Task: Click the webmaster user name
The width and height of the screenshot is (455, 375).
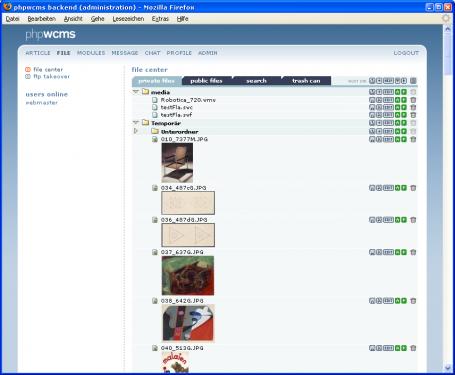Action: coord(42,103)
